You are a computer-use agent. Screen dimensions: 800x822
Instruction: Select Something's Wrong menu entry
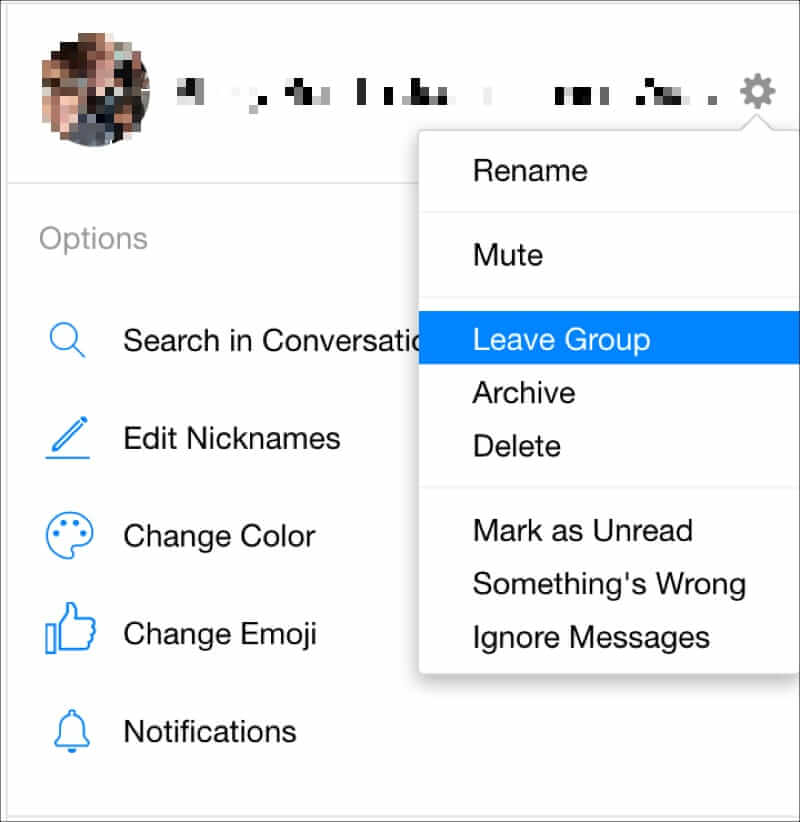(609, 583)
